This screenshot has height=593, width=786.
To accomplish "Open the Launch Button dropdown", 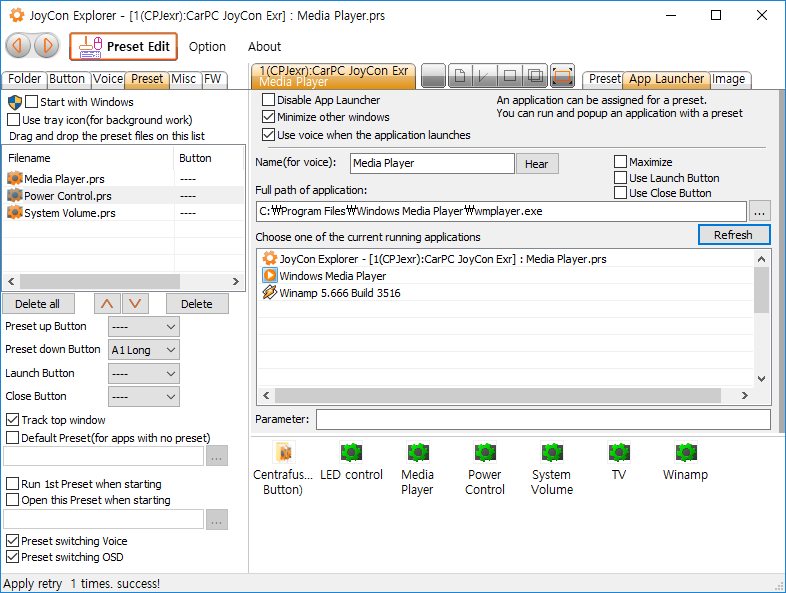I will [x=144, y=373].
